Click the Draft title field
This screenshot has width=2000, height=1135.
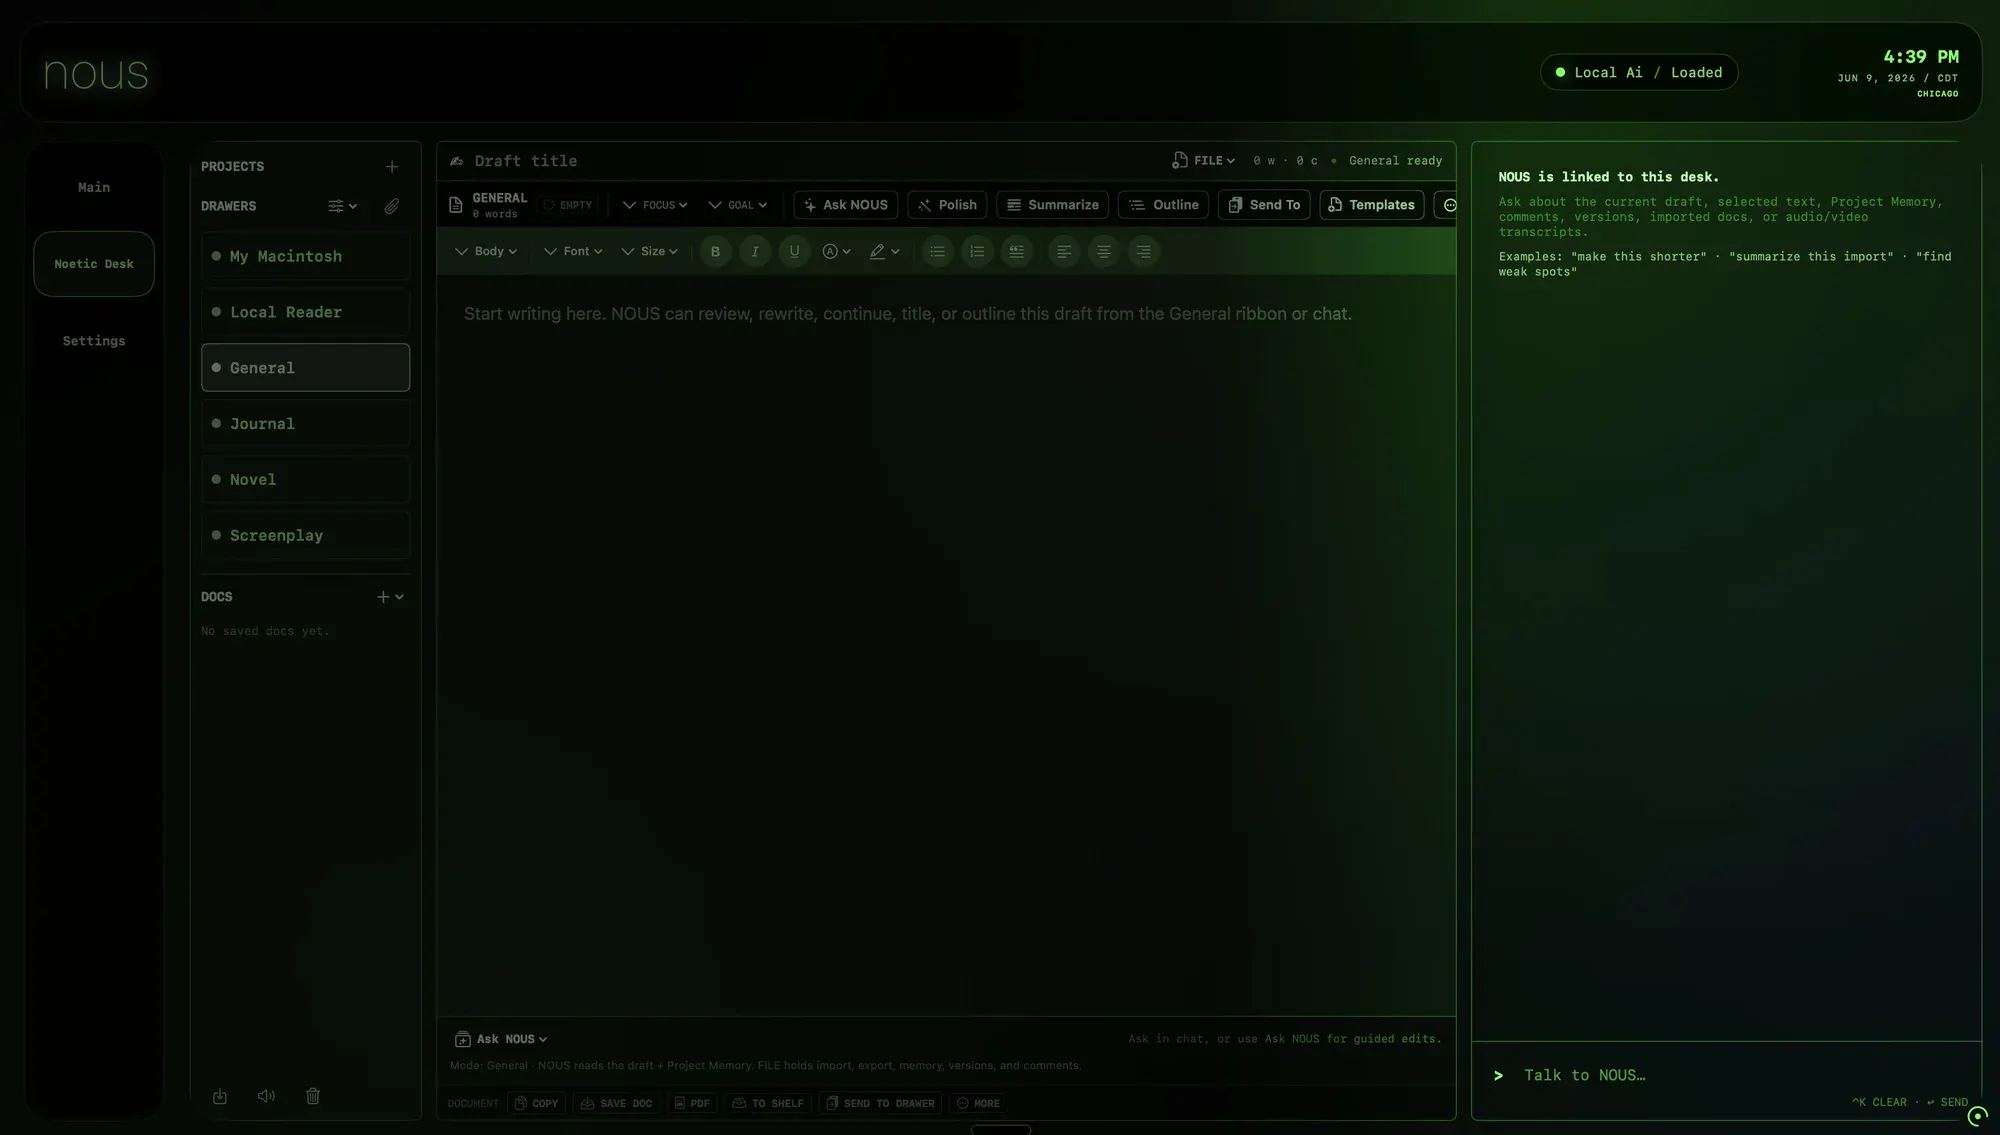pos(526,161)
